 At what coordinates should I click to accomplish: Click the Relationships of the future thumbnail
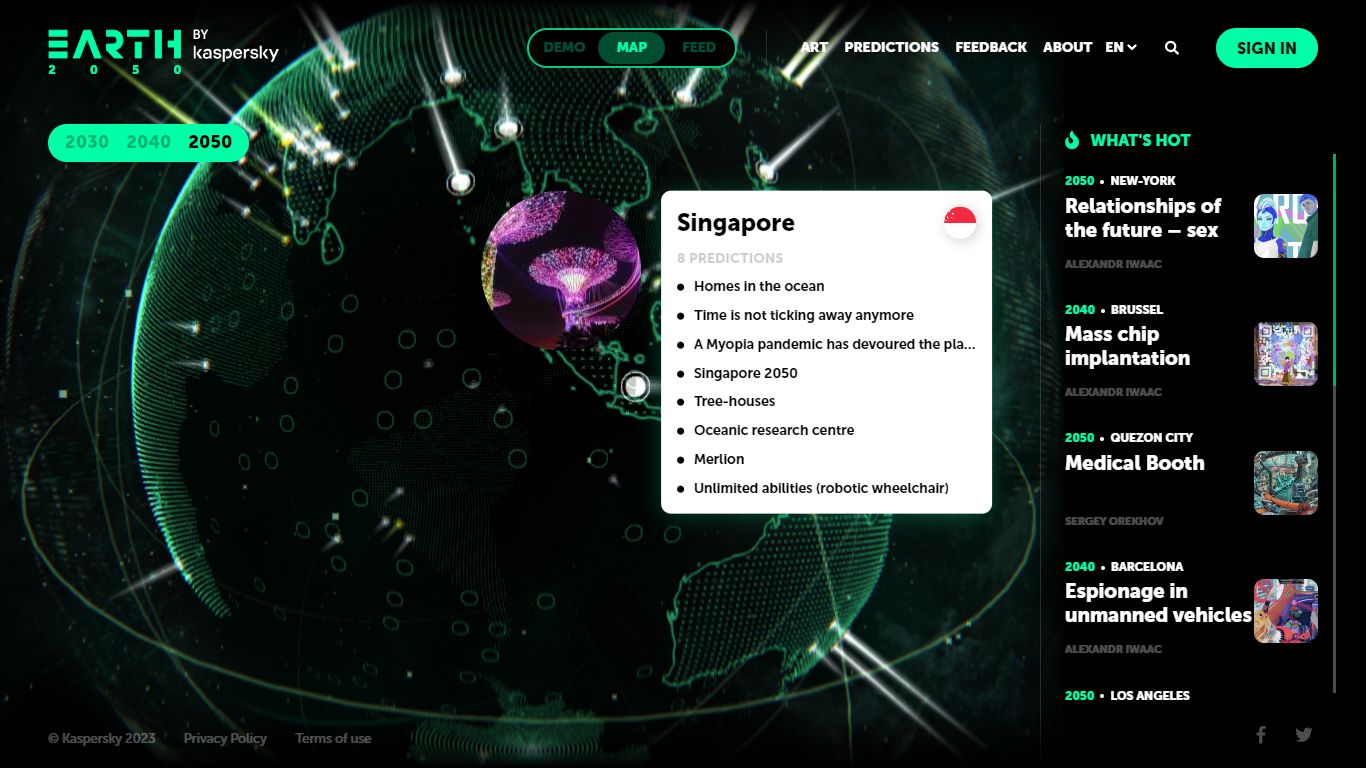(x=1286, y=226)
